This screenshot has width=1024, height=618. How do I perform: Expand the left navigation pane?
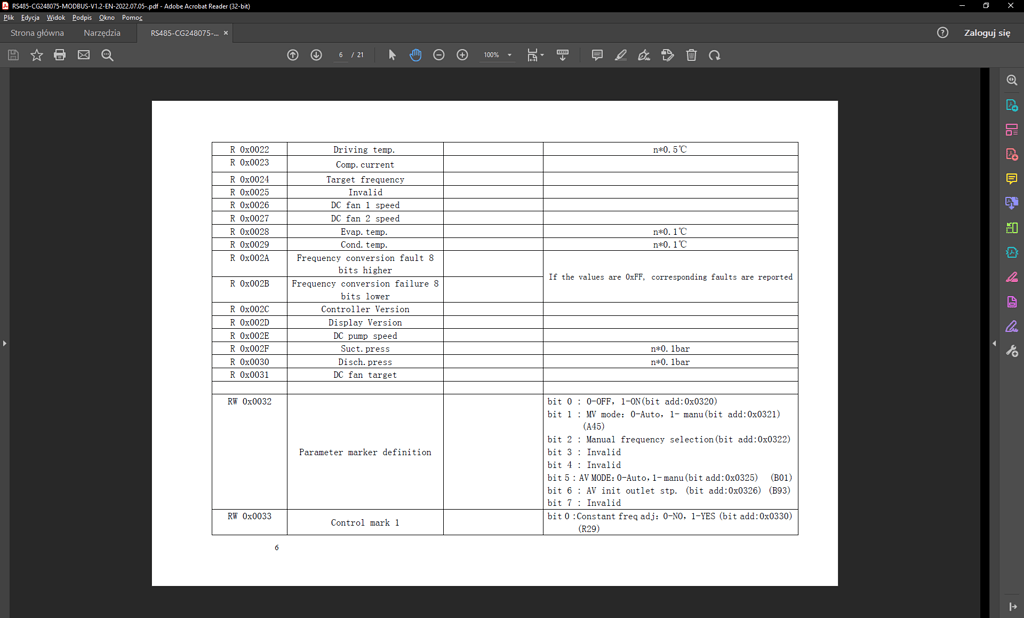point(5,341)
